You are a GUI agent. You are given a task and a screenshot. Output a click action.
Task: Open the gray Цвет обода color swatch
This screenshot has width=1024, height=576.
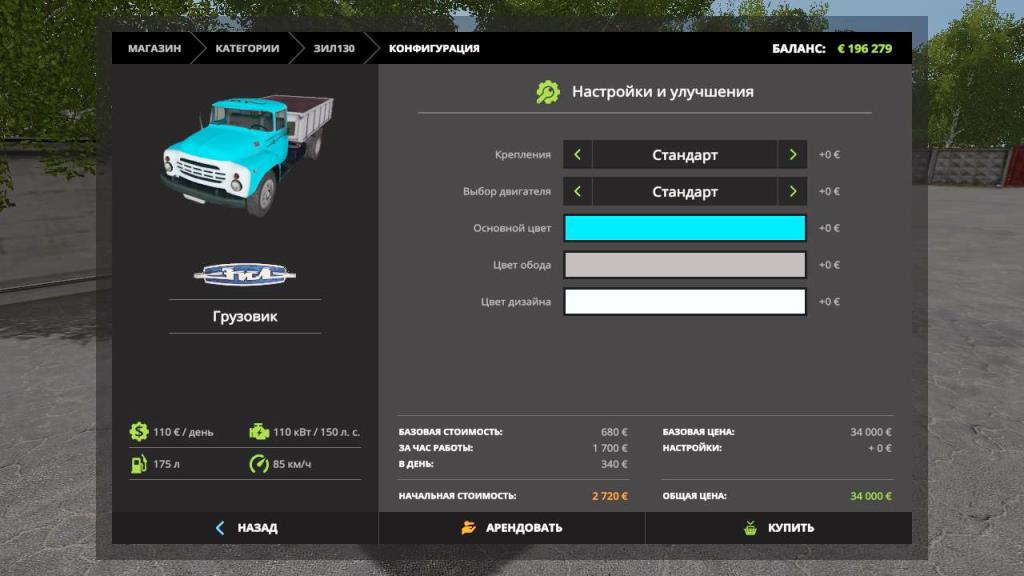click(x=685, y=265)
